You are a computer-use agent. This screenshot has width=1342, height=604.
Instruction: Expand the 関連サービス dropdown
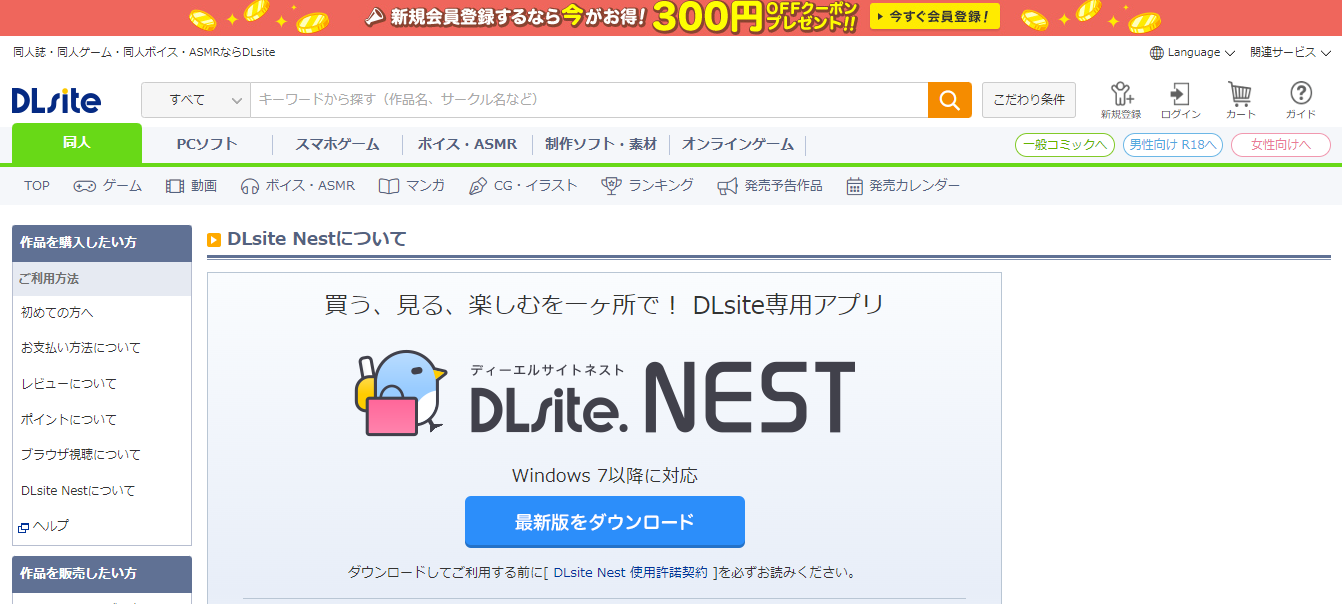(x=1289, y=52)
